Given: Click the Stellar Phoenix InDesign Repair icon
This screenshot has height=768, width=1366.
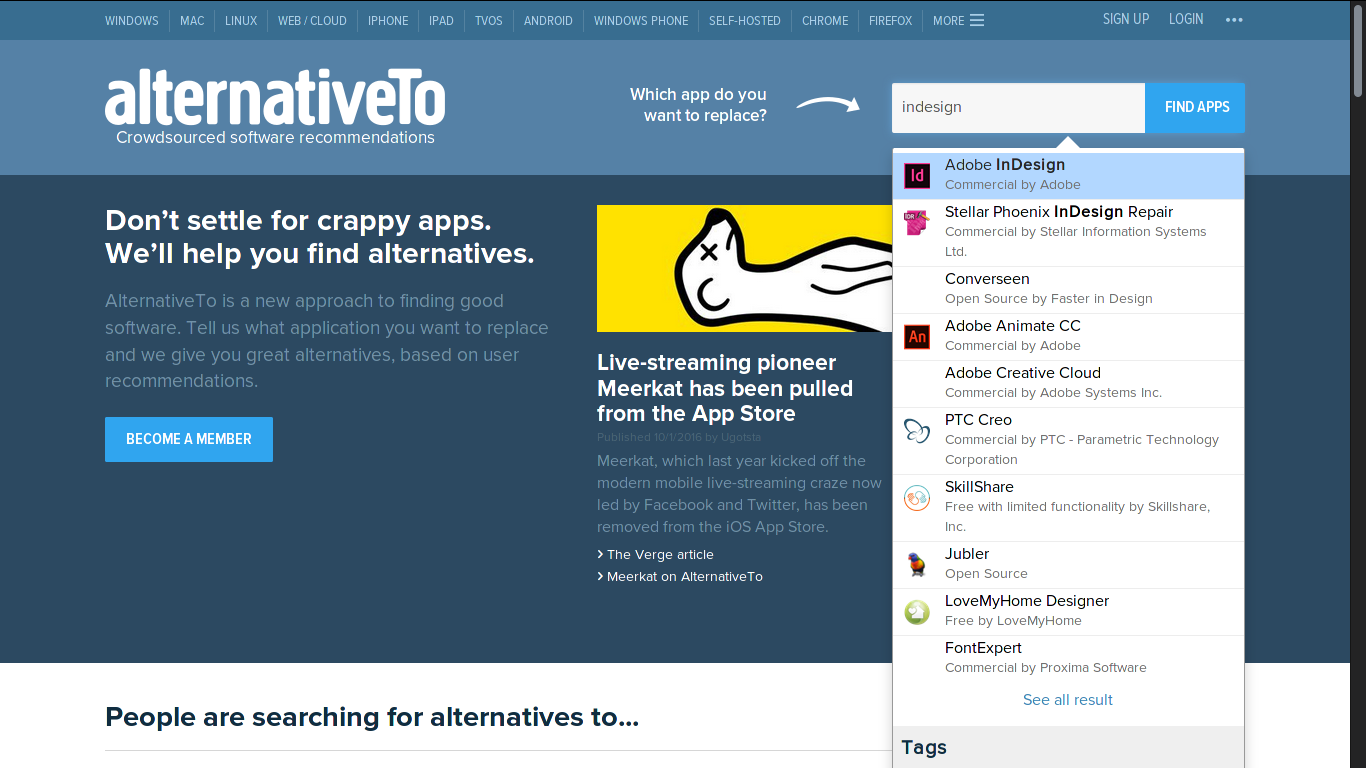Looking at the screenshot, I should [x=917, y=223].
